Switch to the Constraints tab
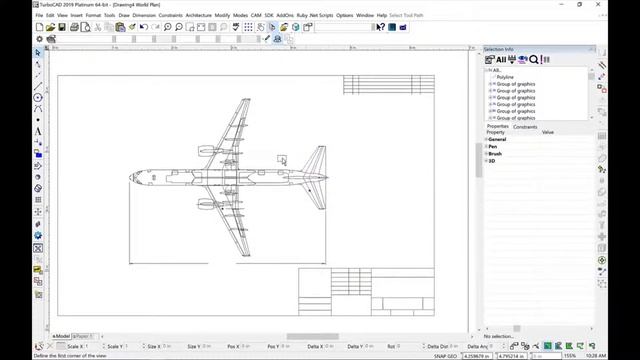Screen dimensions: 640x360 click(x=525, y=127)
